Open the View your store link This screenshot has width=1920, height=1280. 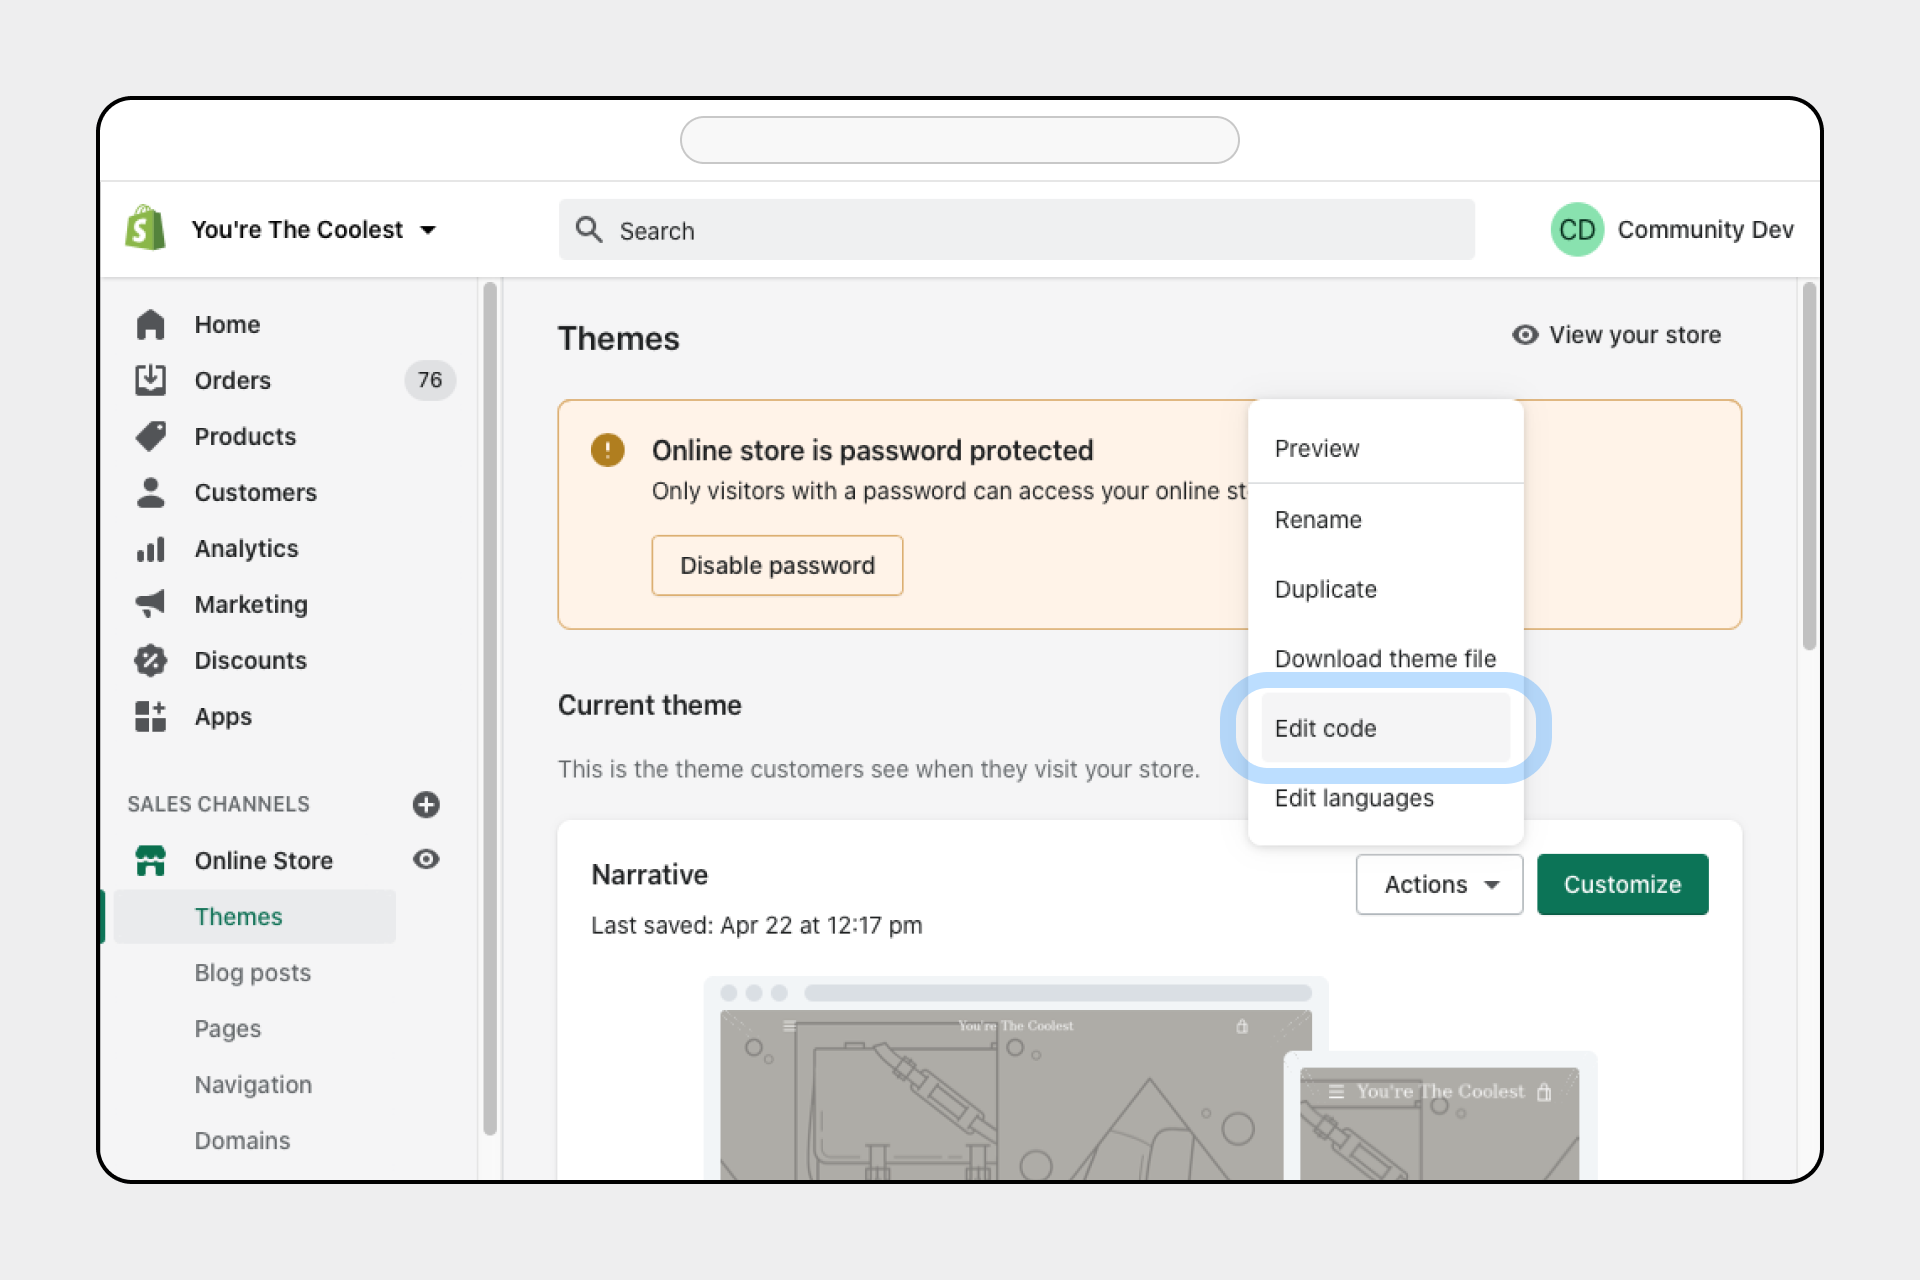coord(1616,335)
